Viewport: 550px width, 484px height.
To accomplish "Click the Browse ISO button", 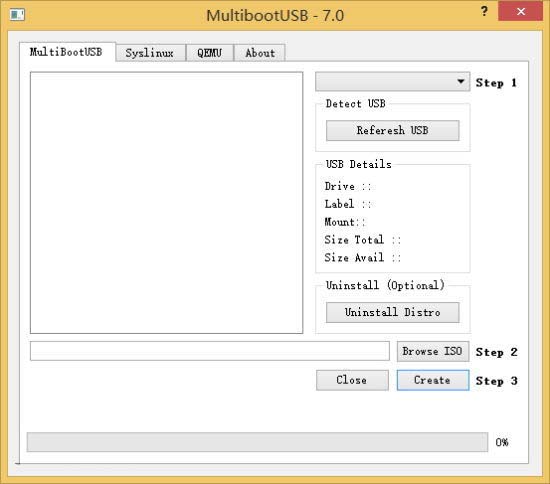I will pyautogui.click(x=433, y=351).
